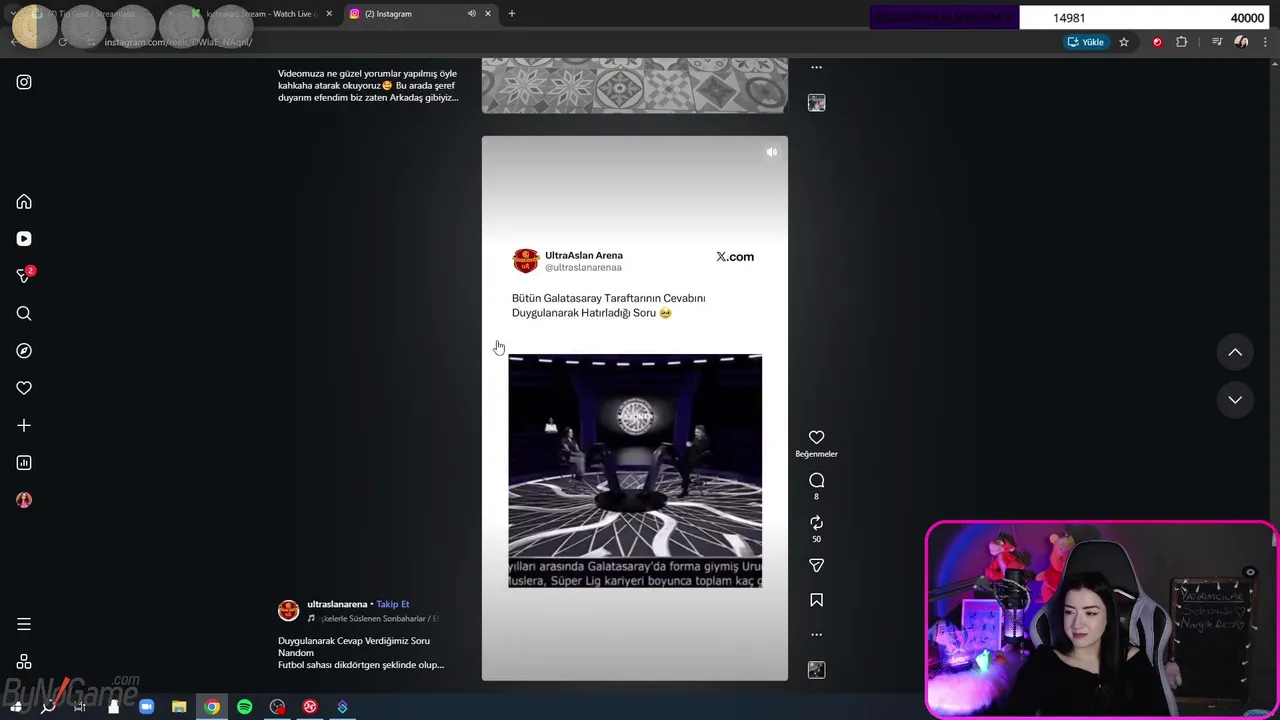Open the Chrome profile avatar
1280x720 pixels.
click(1241, 42)
